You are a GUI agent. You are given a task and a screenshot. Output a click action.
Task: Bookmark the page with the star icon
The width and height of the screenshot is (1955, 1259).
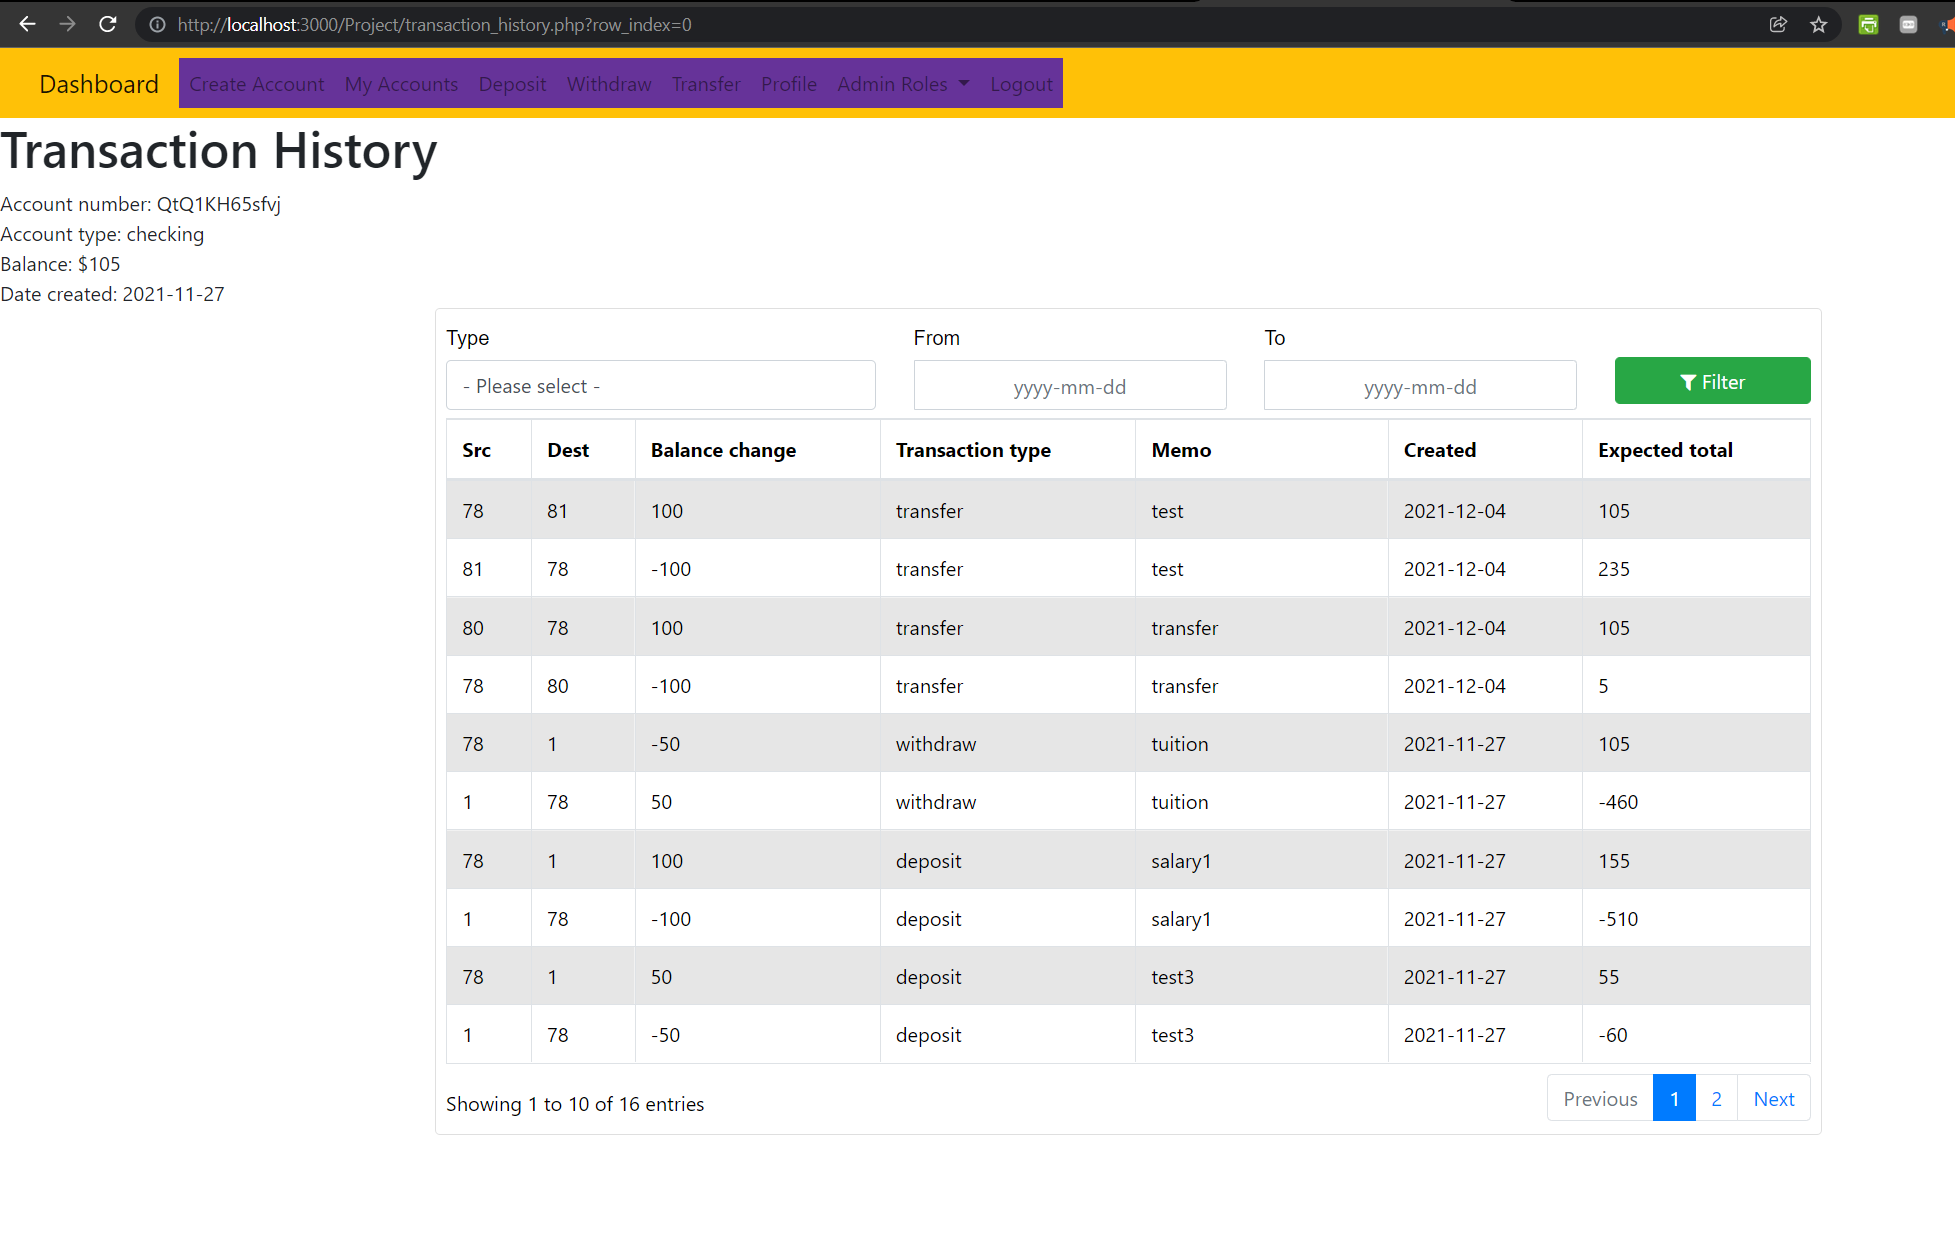[1819, 24]
